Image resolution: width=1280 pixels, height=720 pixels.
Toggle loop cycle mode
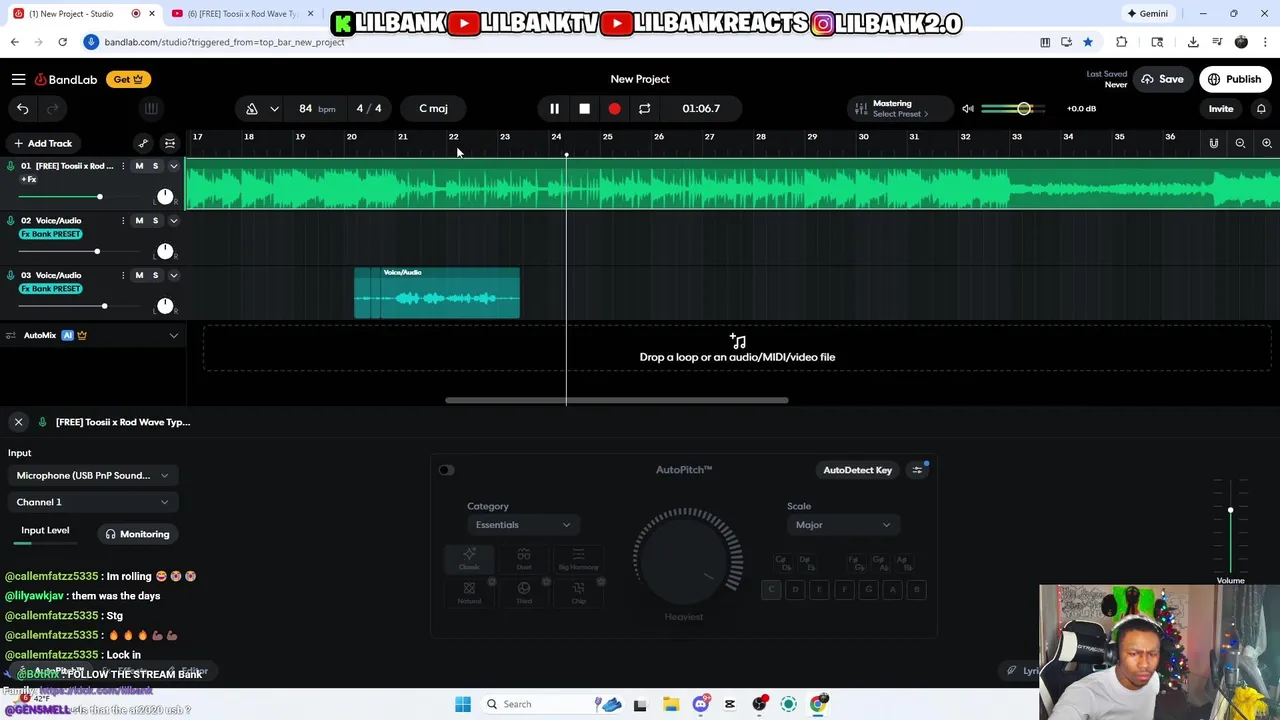point(644,108)
